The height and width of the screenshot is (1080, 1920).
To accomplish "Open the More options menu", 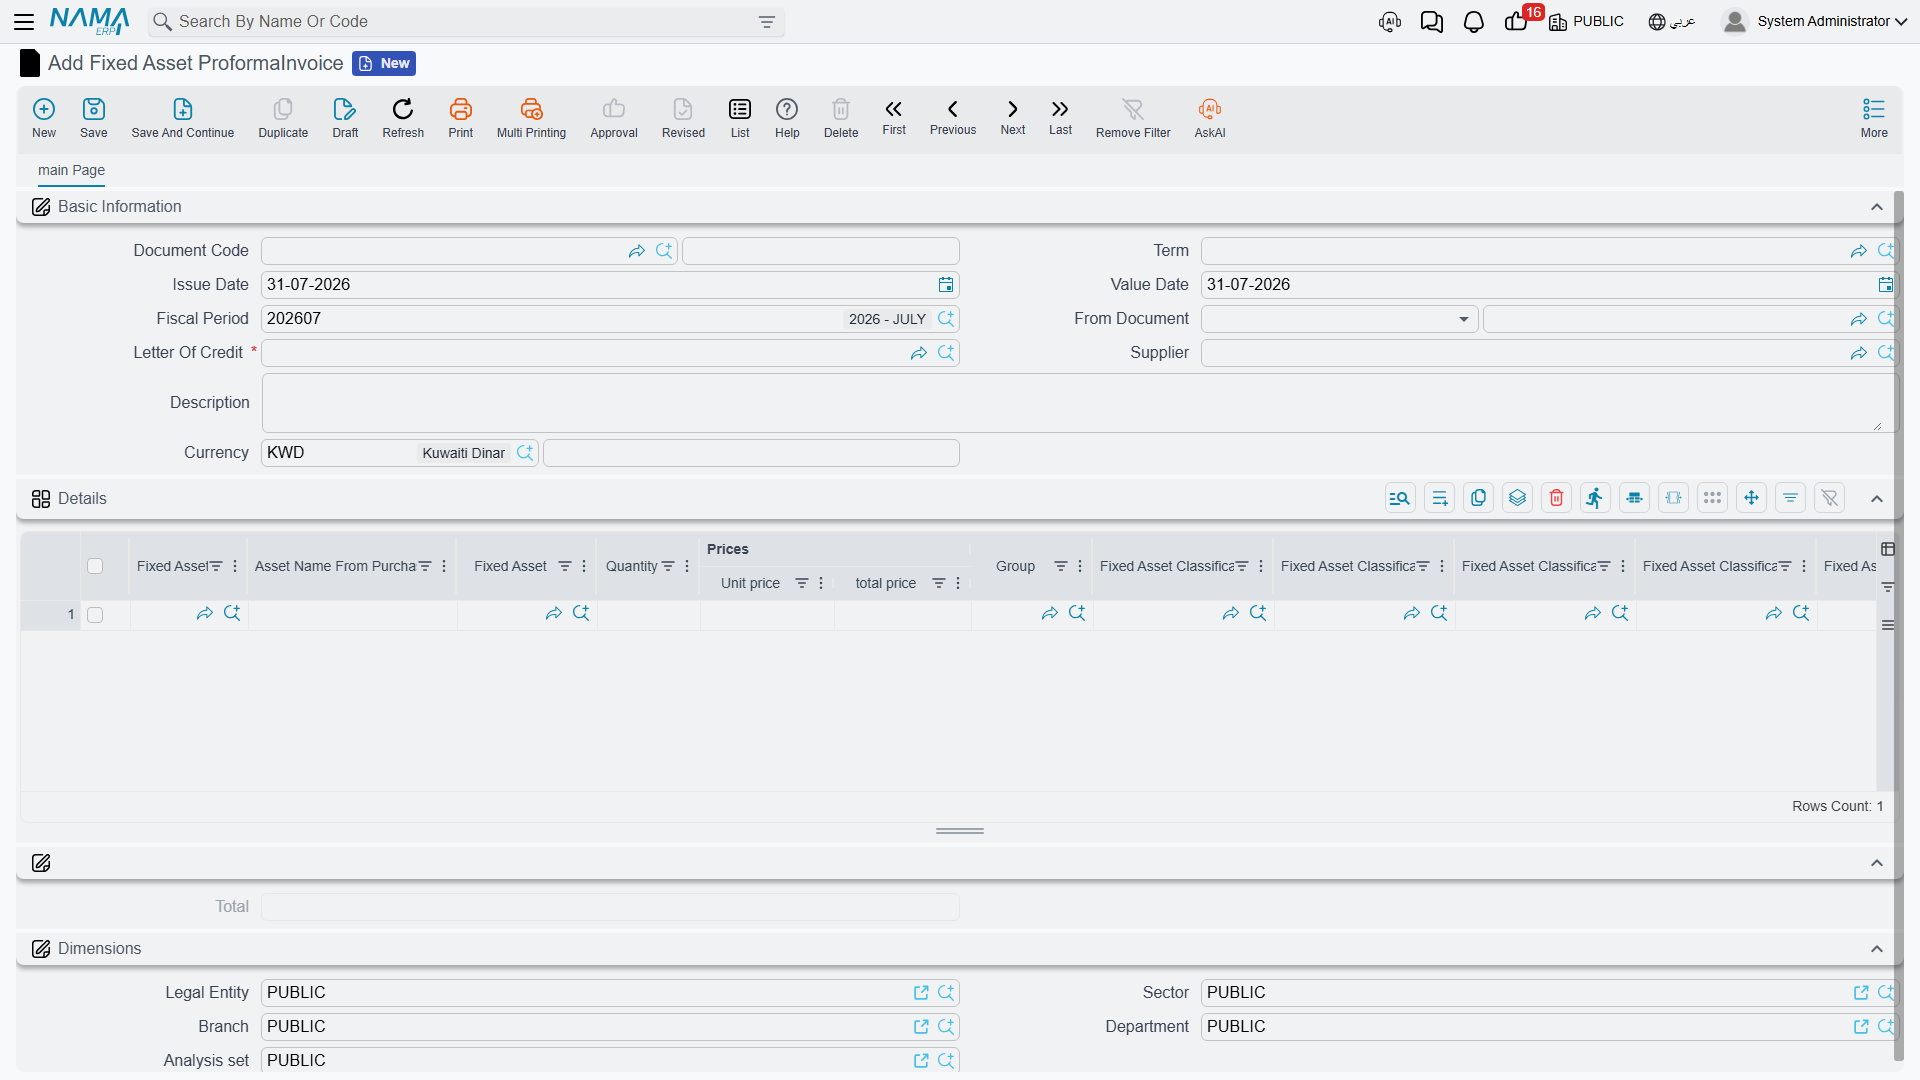I will pos(1874,117).
